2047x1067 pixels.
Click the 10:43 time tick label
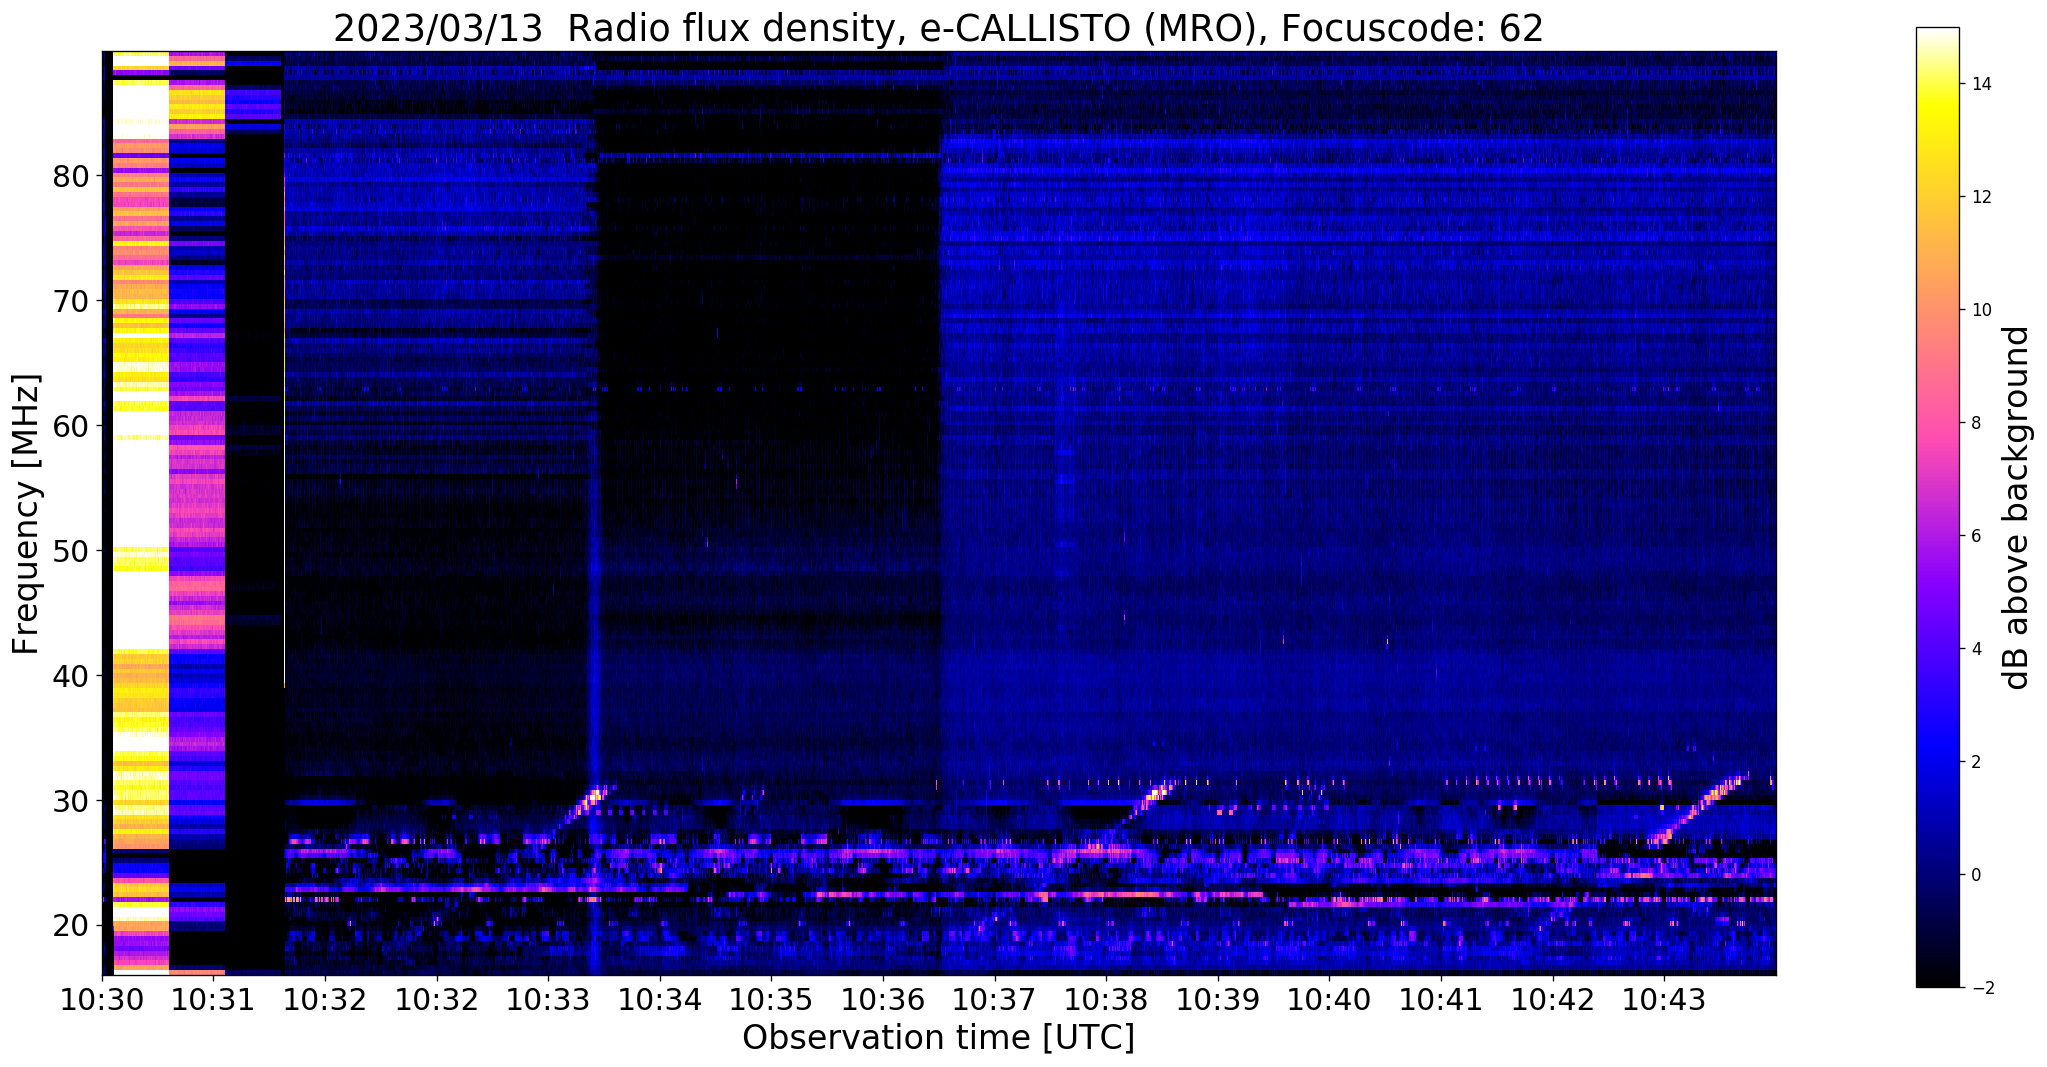click(1664, 1000)
